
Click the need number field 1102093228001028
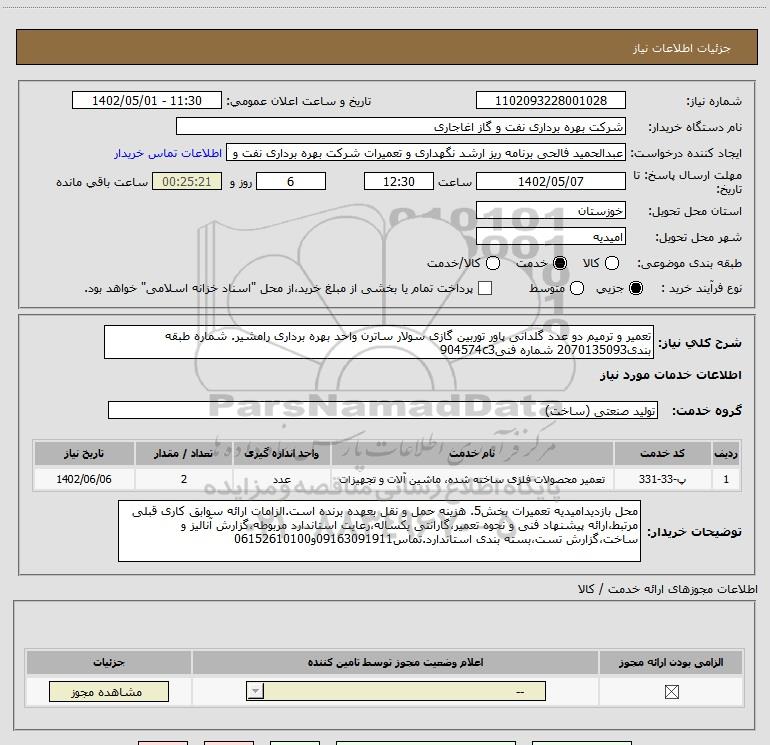click(x=550, y=101)
